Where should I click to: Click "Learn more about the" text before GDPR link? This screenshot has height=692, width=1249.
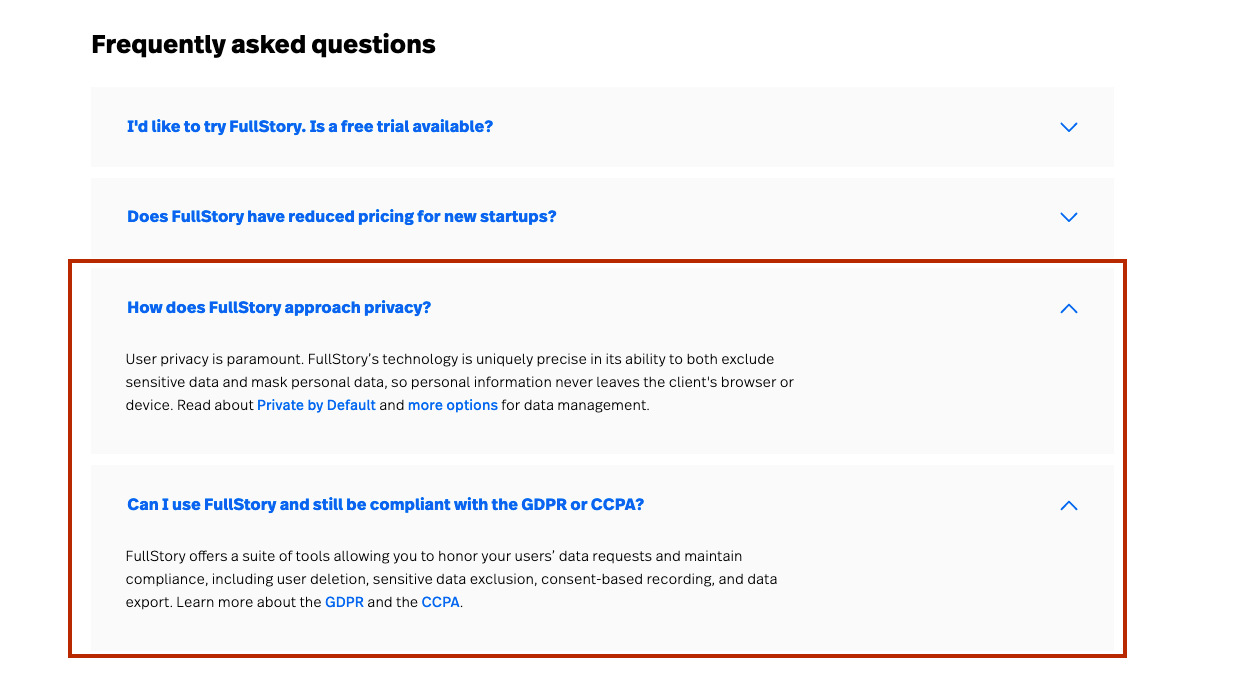pyautogui.click(x=249, y=602)
